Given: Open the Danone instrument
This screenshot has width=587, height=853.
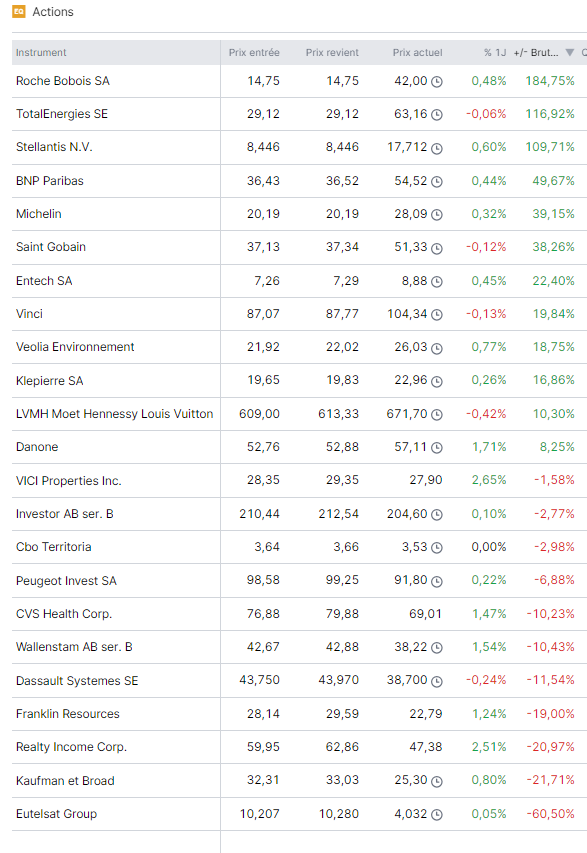Looking at the screenshot, I should click(37, 448).
